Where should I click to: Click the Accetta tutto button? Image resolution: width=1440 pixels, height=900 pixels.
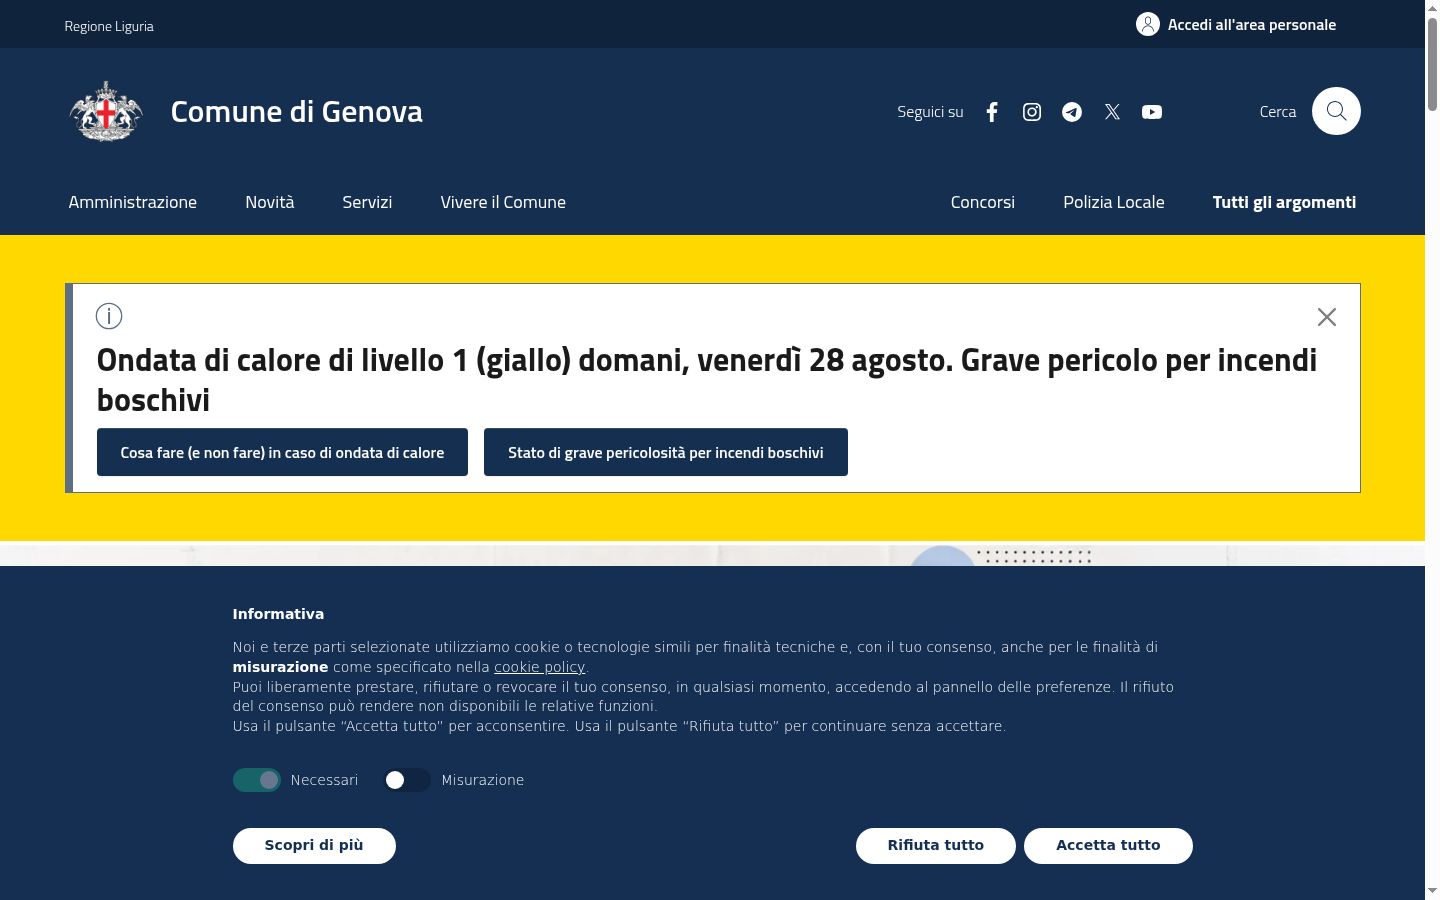coord(1108,845)
